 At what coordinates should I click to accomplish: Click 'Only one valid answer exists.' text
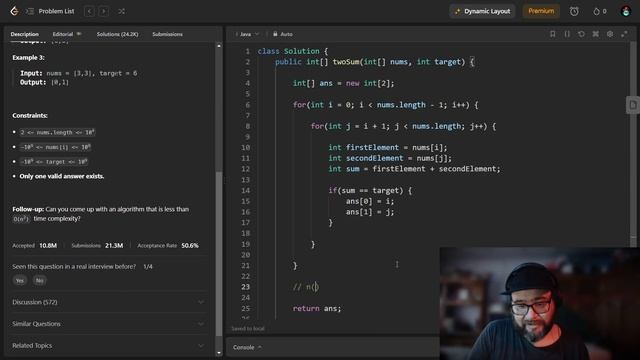point(62,176)
